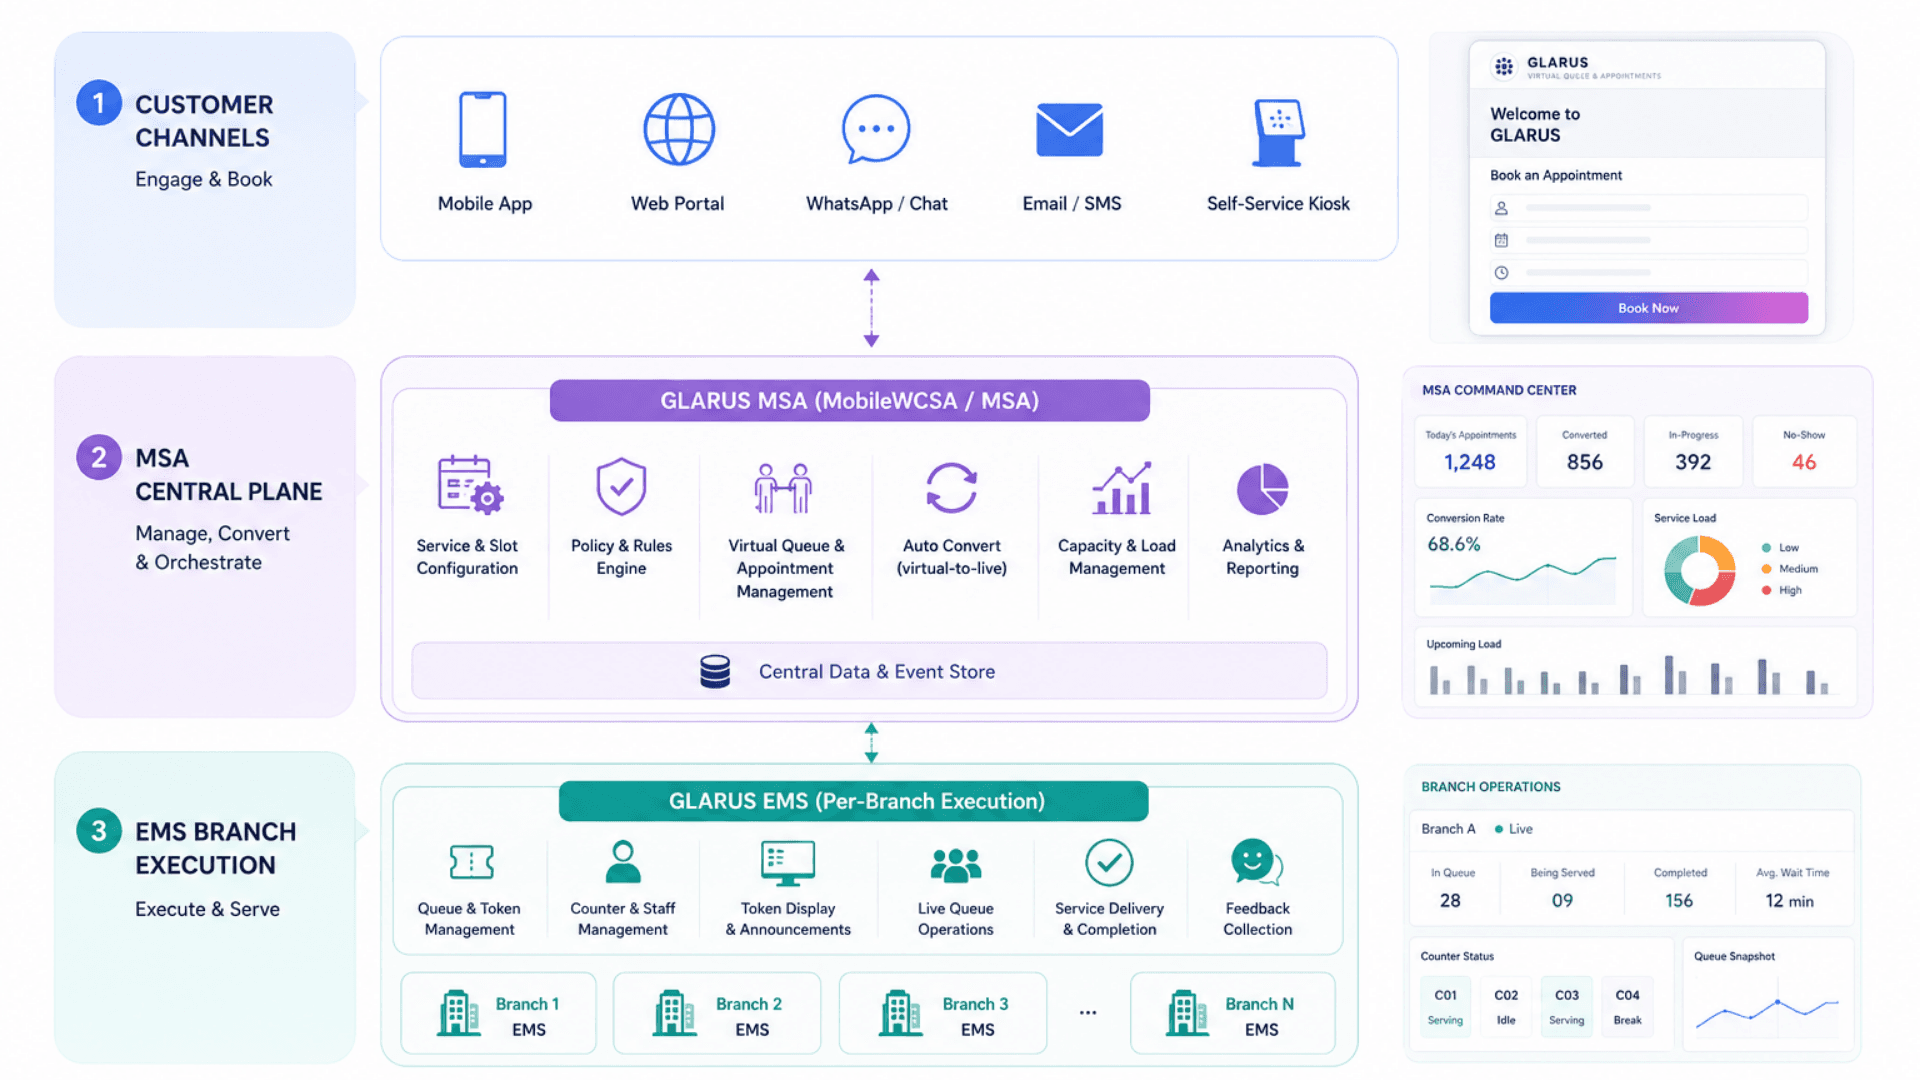Click the Conversion Rate line chart
This screenshot has width=1920, height=1080.
(x=1522, y=580)
